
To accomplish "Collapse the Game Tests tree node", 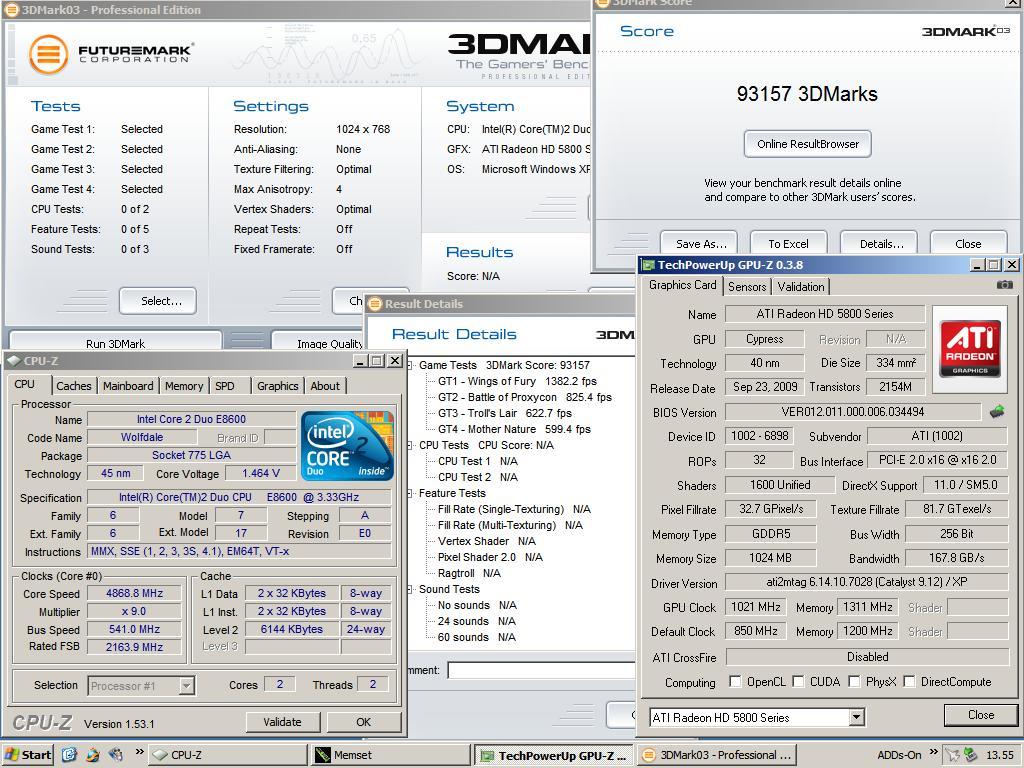I will tap(410, 365).
